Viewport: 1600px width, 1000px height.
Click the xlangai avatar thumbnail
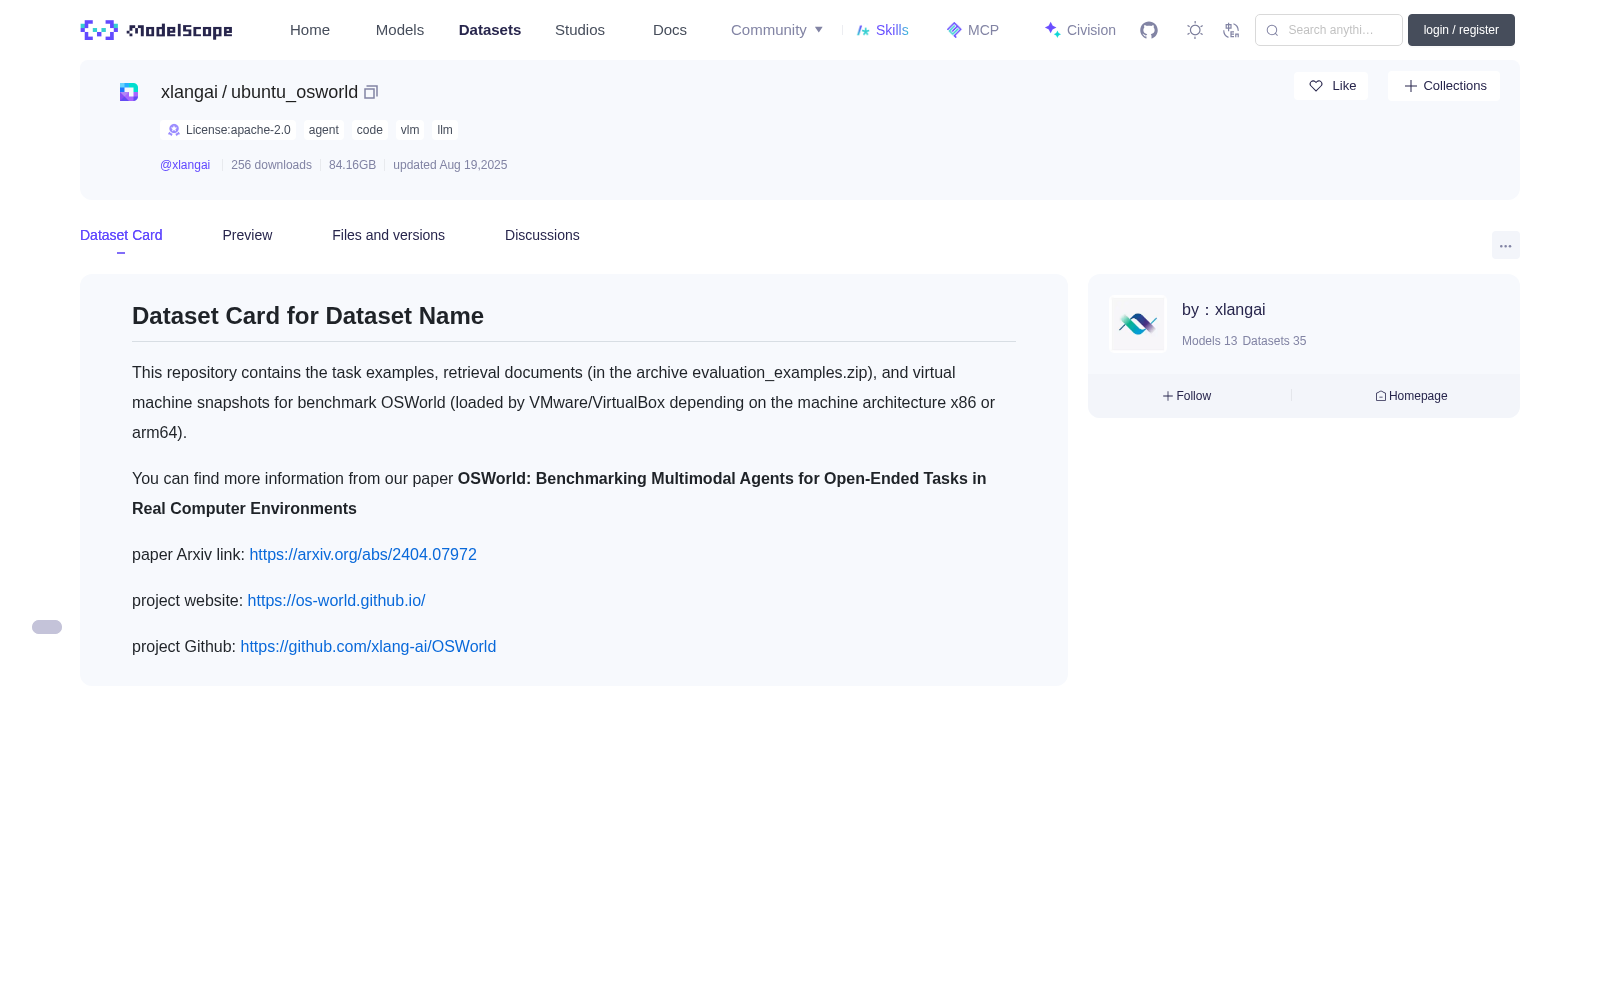click(1138, 324)
